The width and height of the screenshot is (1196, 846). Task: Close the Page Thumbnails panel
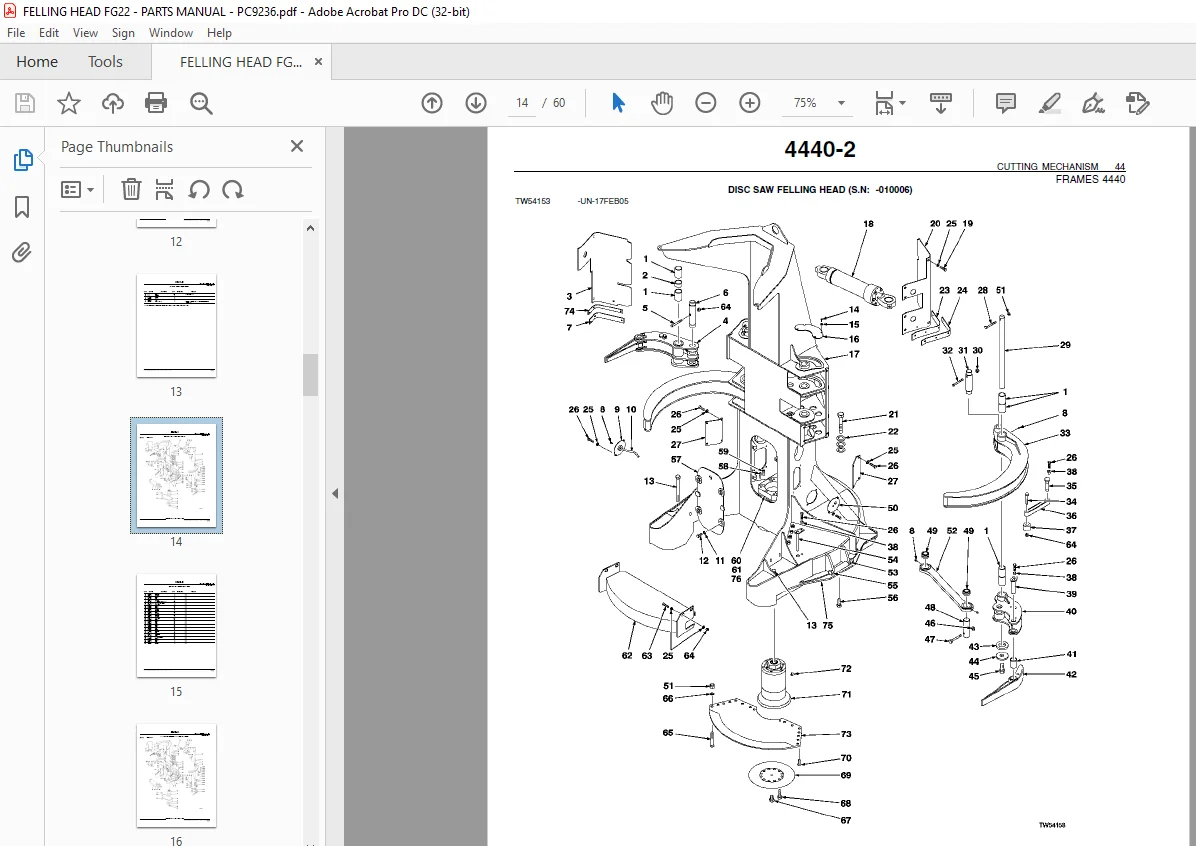point(297,146)
